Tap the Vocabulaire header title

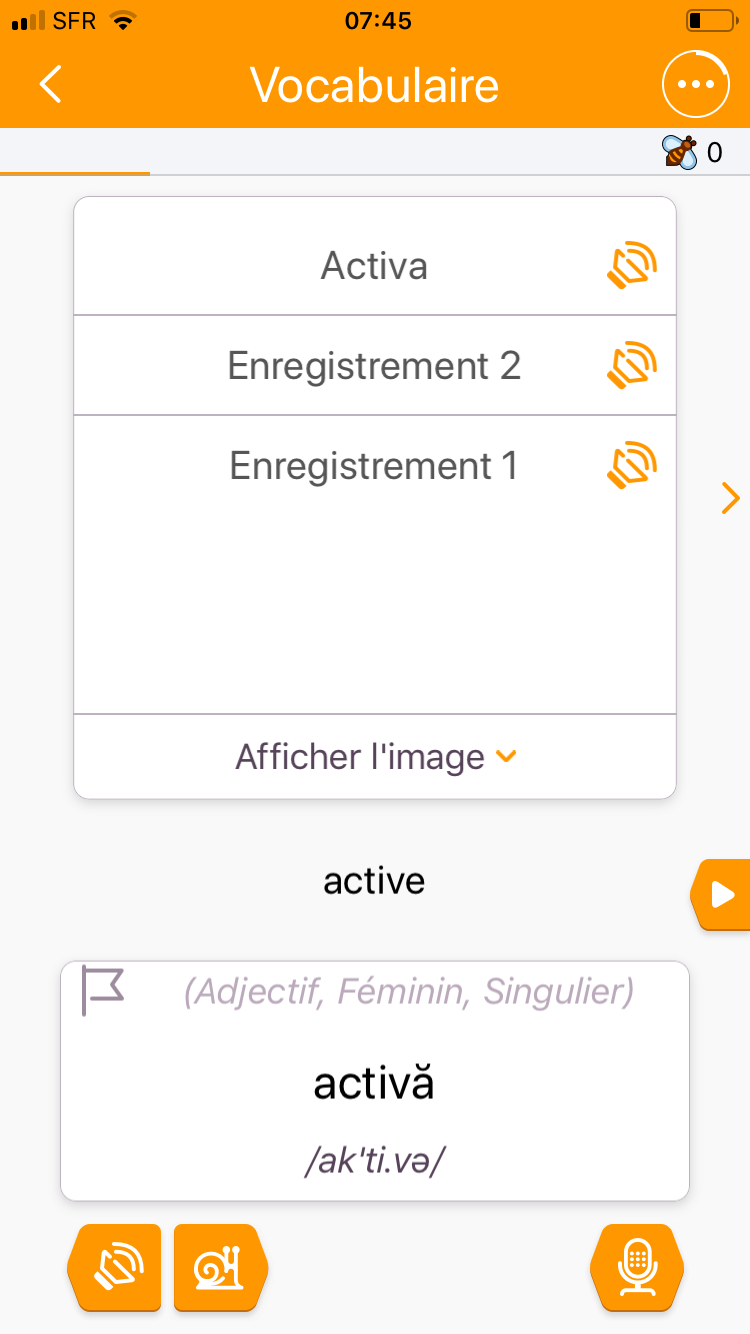pos(374,84)
